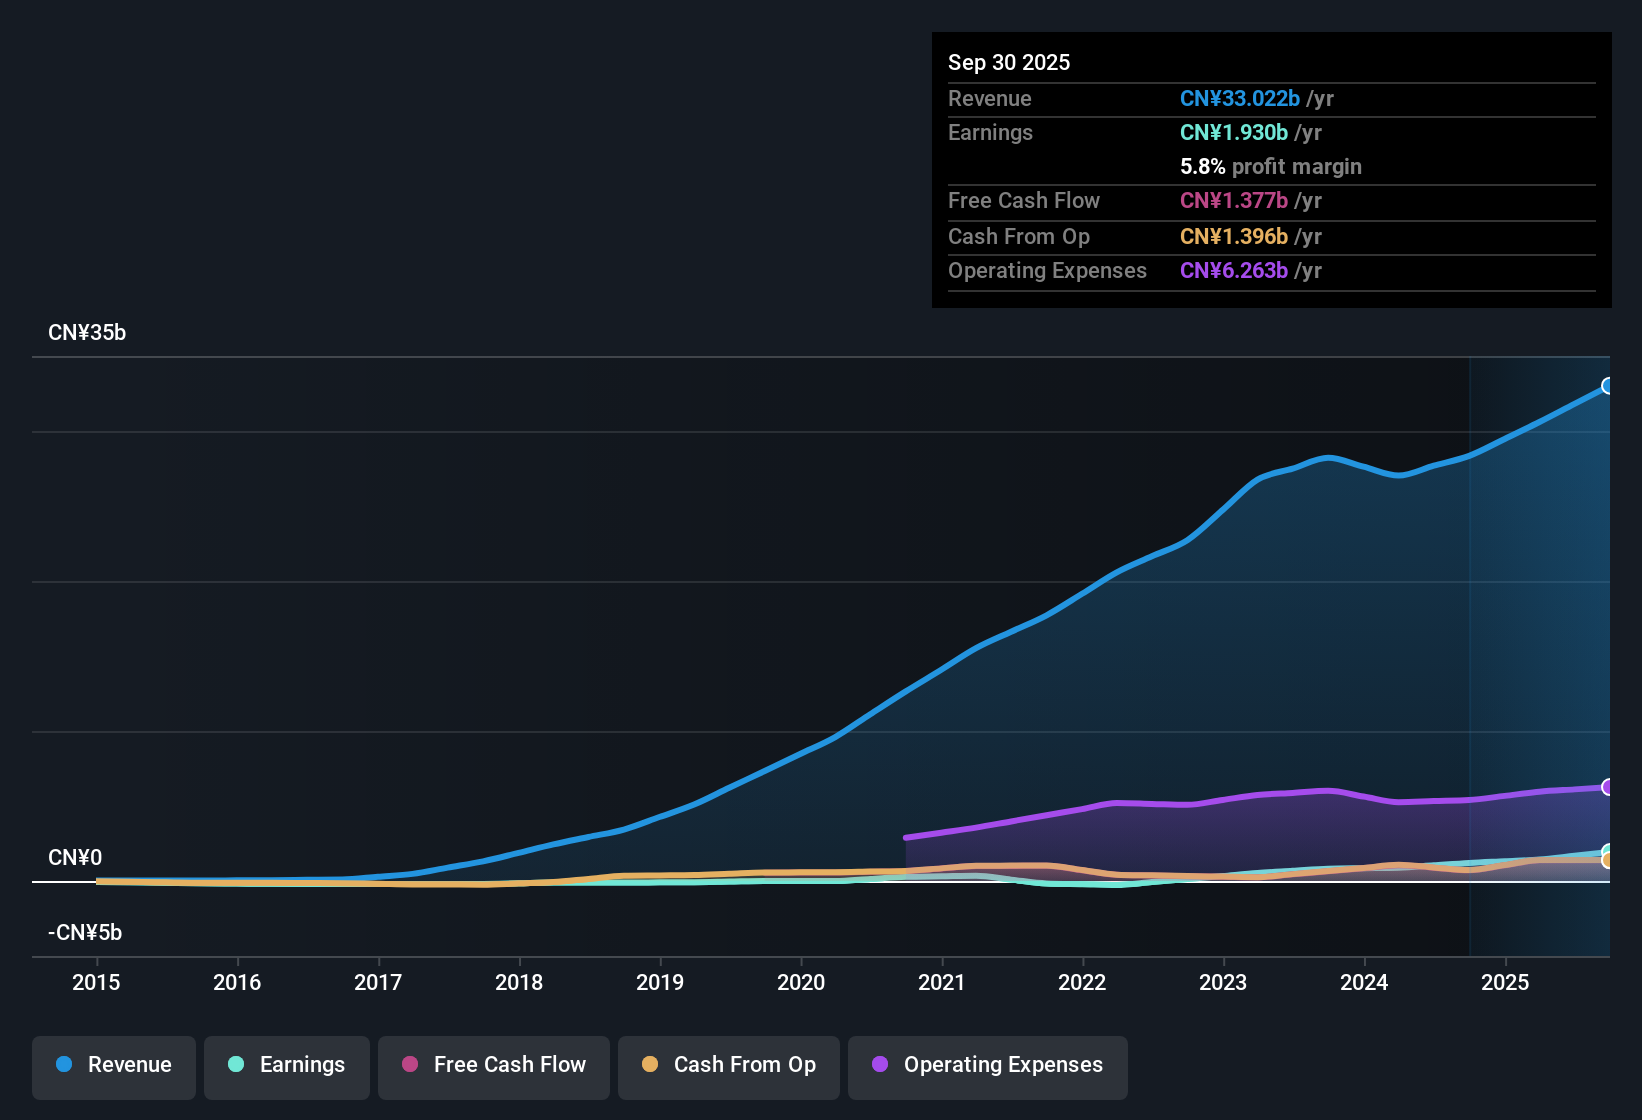
Task: Select the 2025 year label
Action: [x=1506, y=983]
